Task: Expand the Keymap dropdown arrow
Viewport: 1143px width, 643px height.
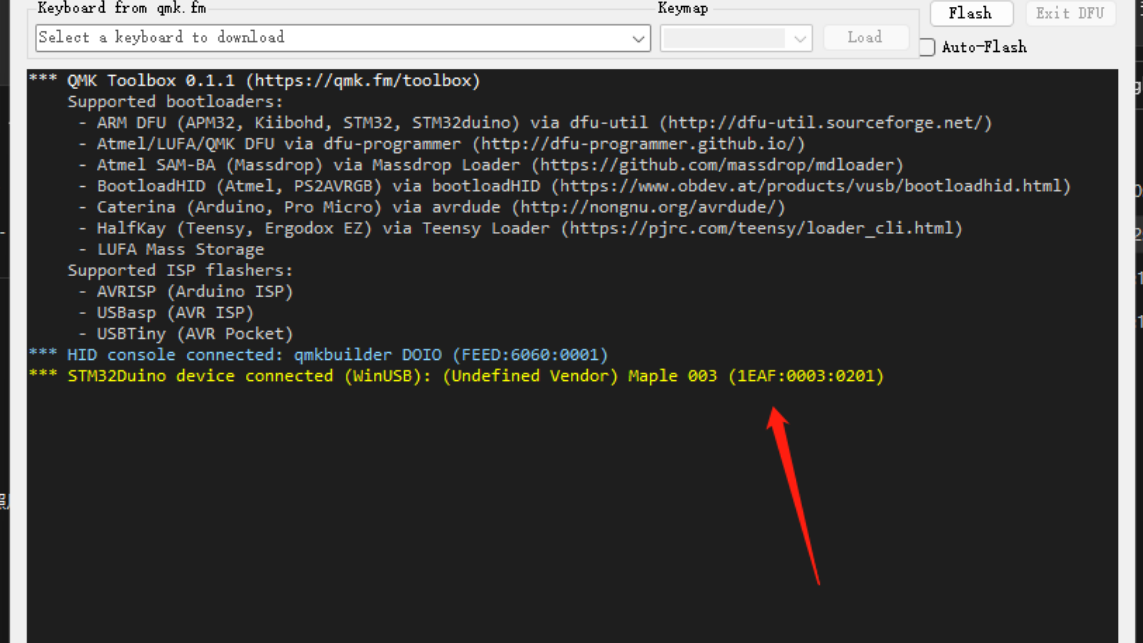Action: [x=800, y=38]
